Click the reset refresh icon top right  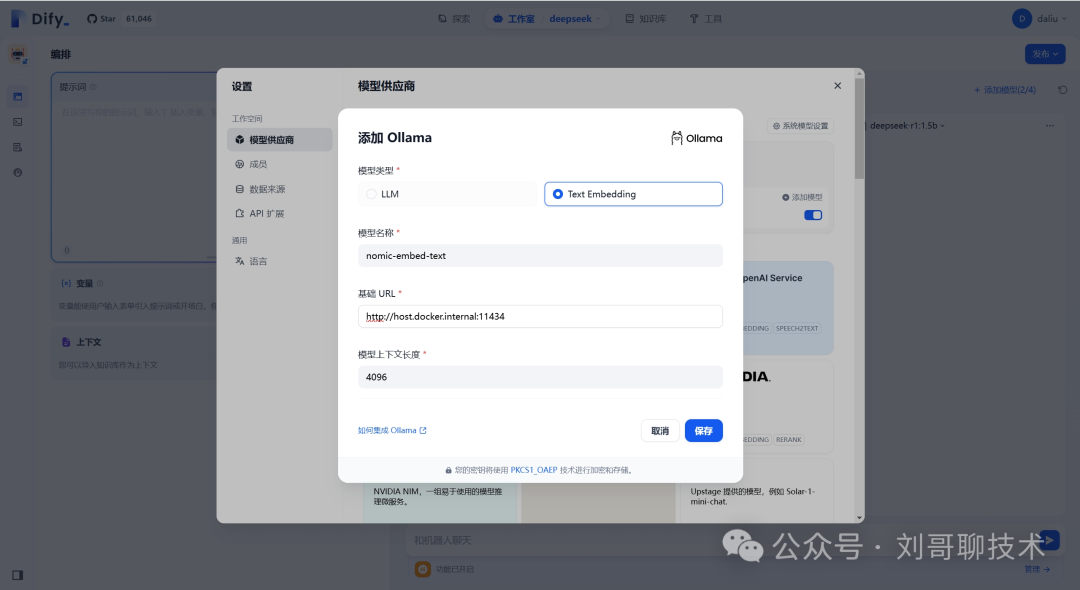pos(1063,90)
